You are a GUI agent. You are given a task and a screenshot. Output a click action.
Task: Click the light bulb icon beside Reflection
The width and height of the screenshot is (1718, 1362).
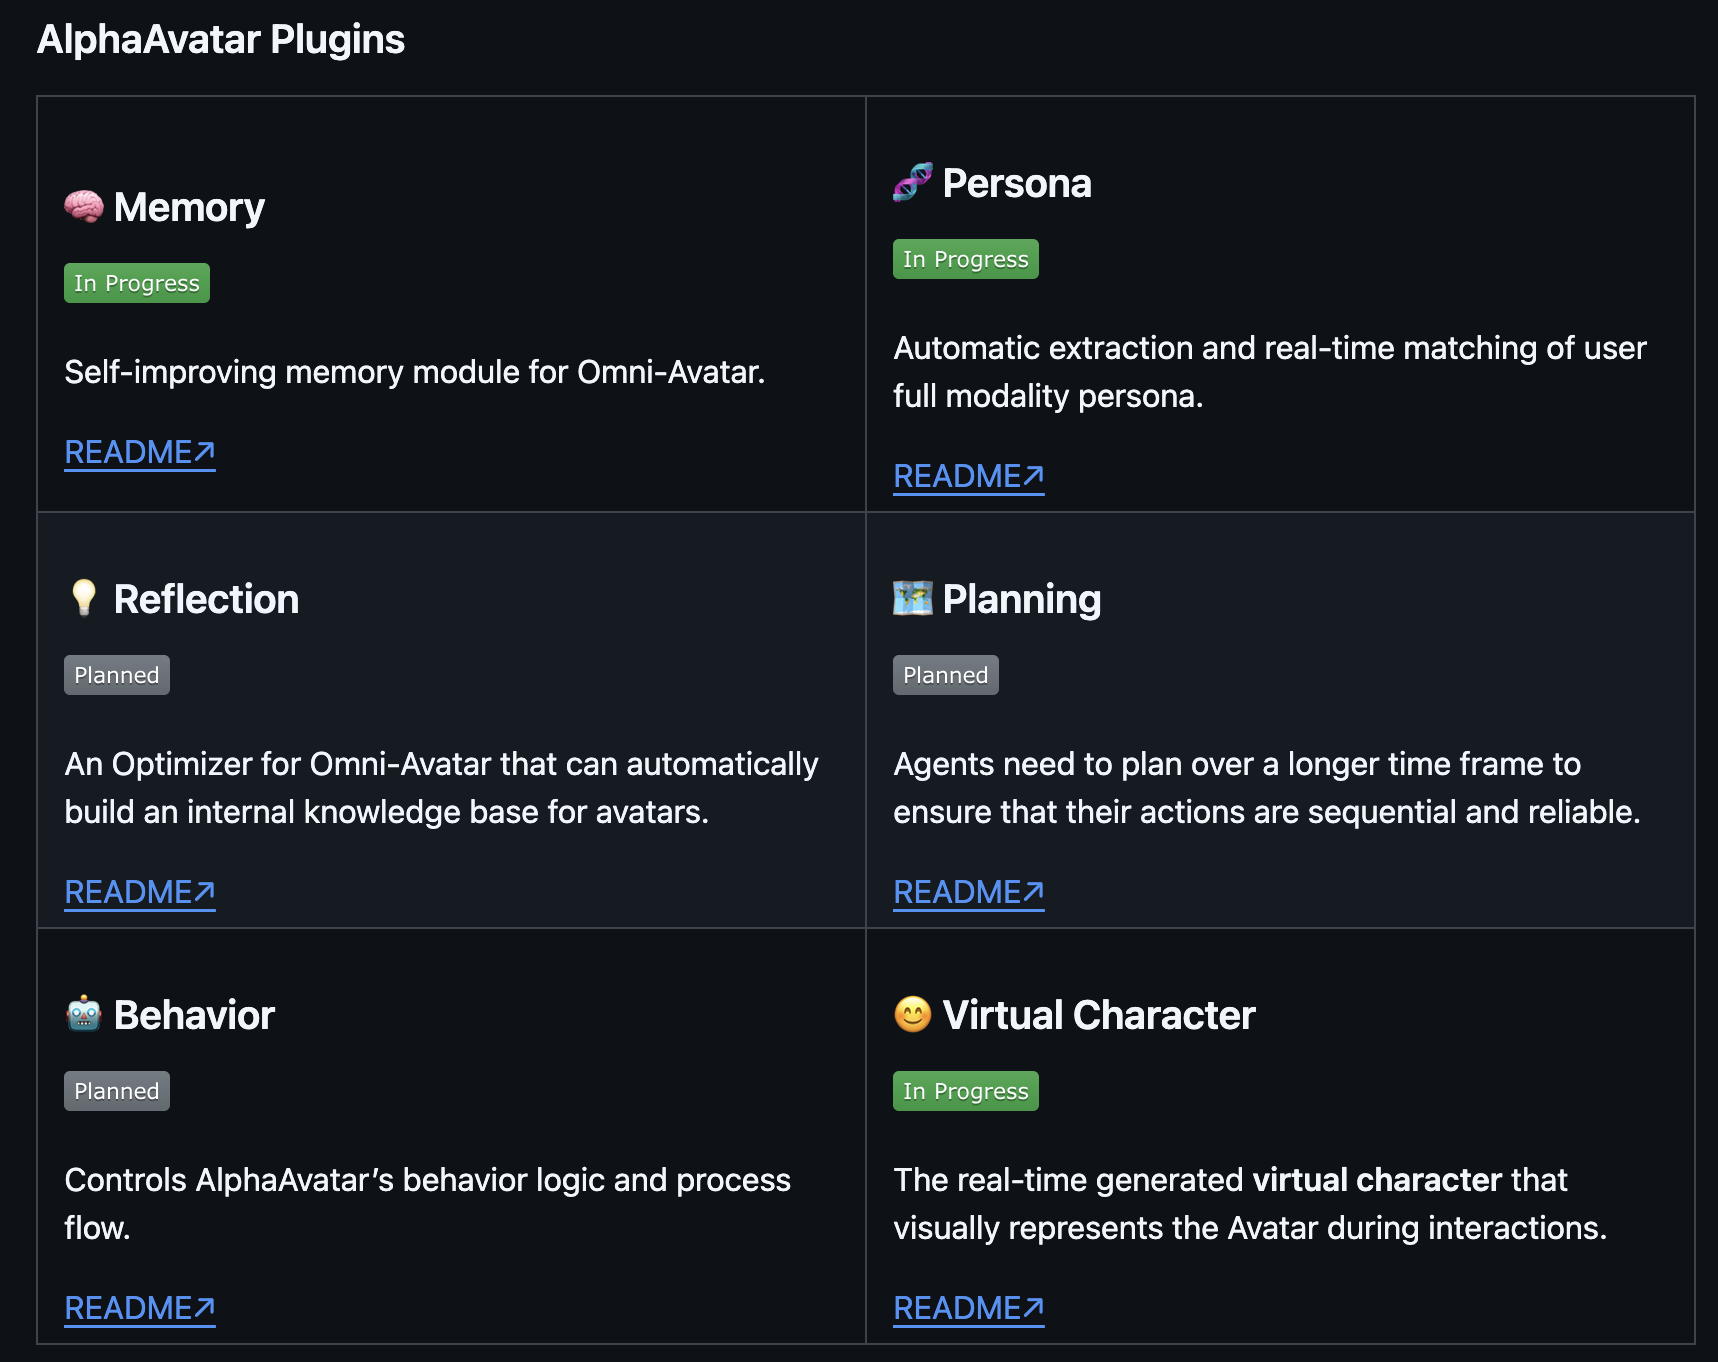pos(84,599)
